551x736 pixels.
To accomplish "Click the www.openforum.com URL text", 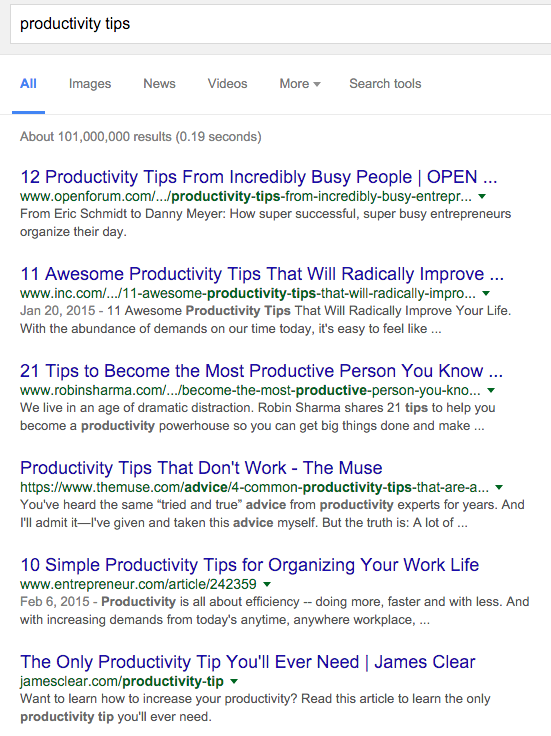I will point(246,196).
